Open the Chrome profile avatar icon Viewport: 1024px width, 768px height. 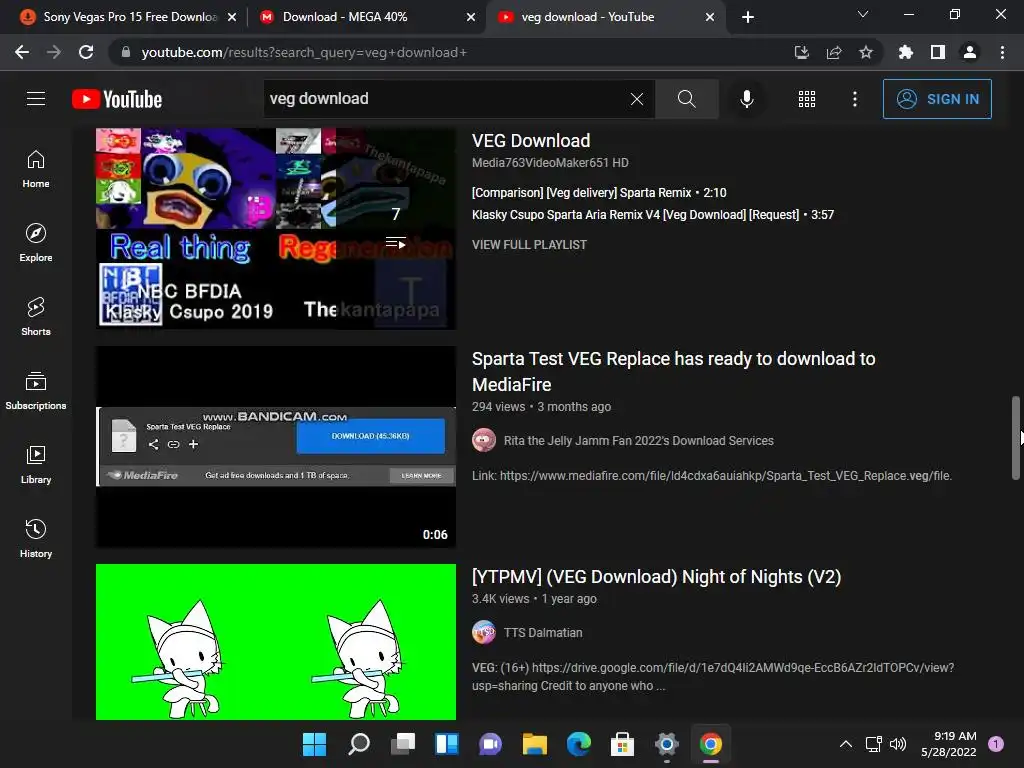(x=970, y=52)
